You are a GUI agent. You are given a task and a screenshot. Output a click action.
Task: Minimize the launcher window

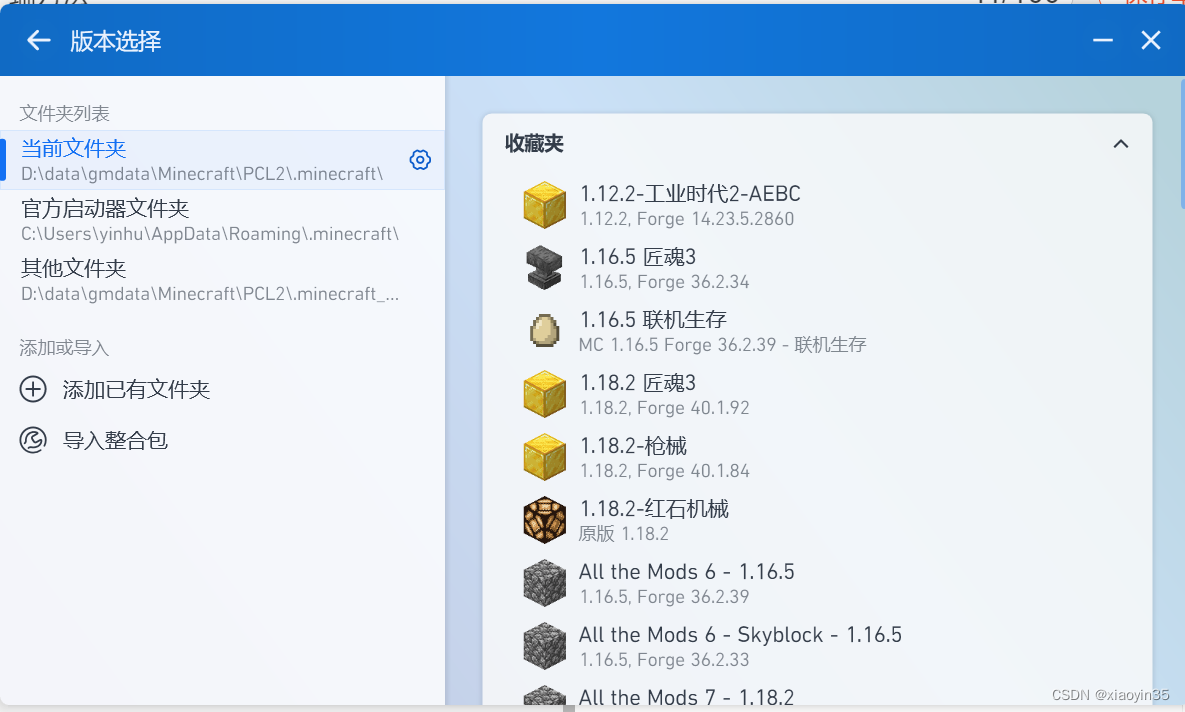pyautogui.click(x=1103, y=40)
